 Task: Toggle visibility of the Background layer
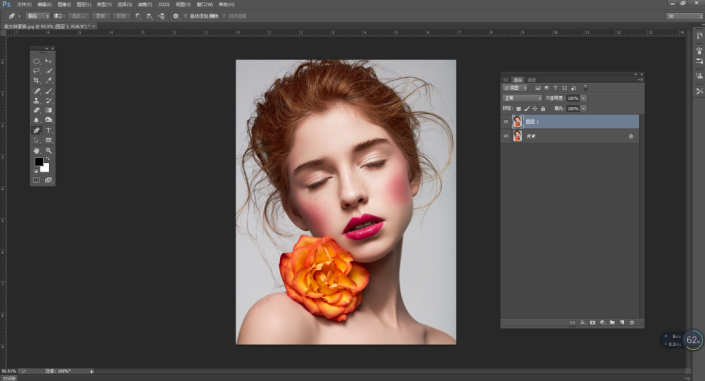pos(506,136)
